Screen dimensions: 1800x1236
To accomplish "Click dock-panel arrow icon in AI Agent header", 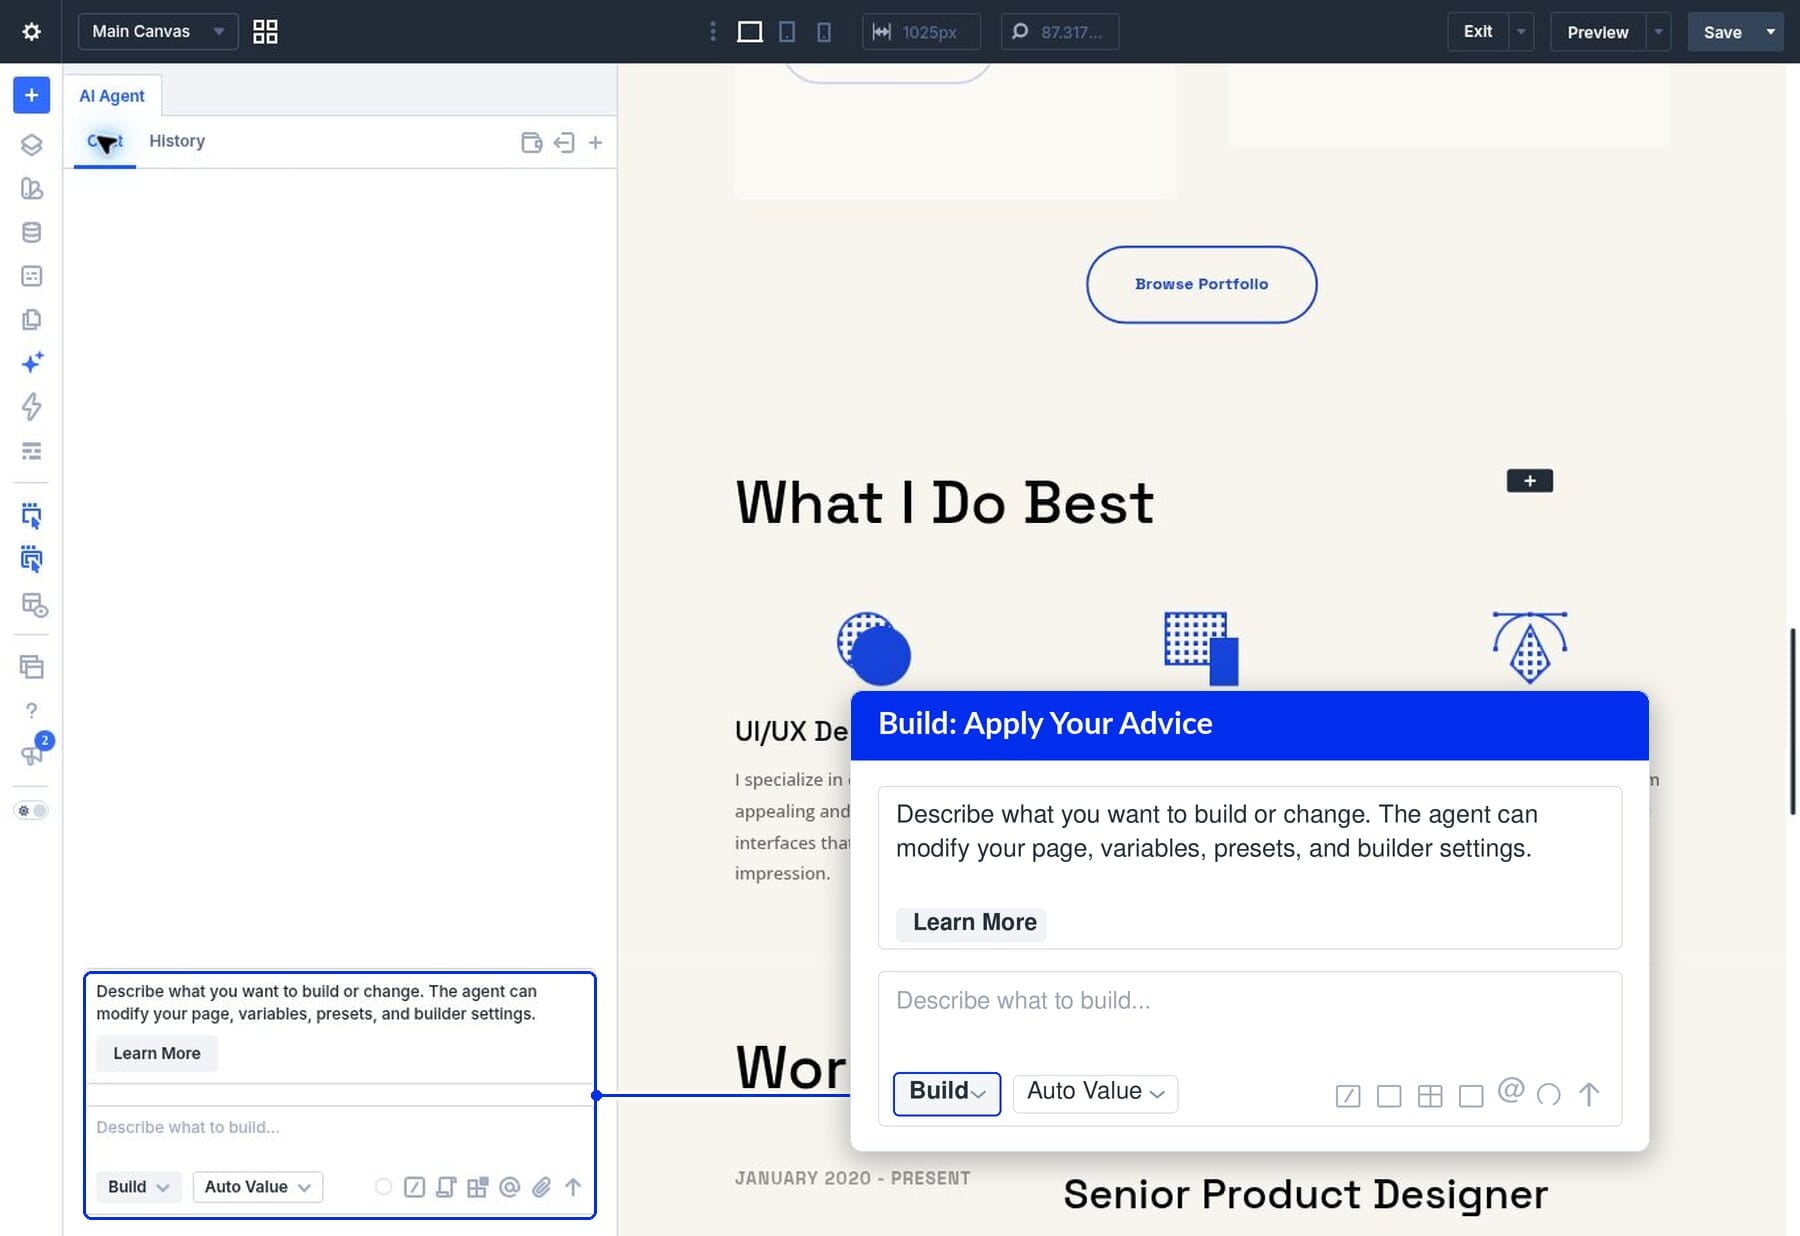I will [564, 143].
